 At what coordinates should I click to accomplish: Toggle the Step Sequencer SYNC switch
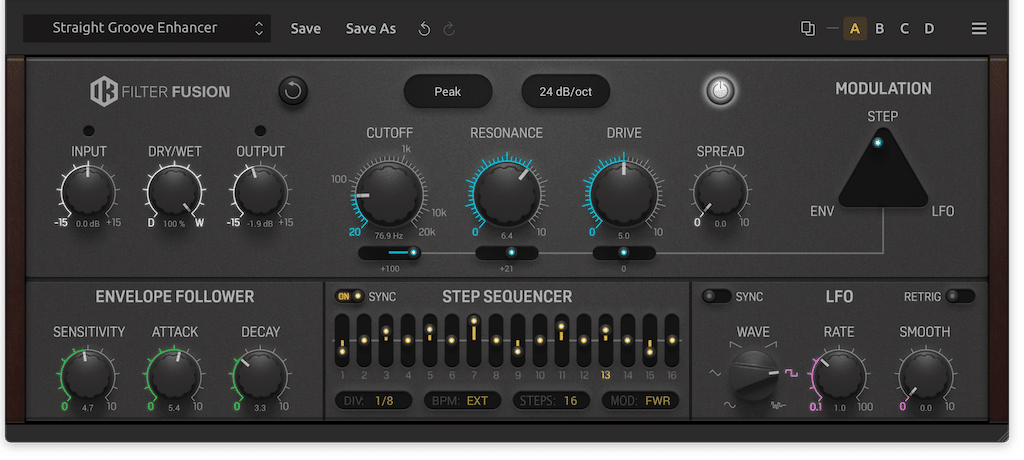[x=349, y=297]
